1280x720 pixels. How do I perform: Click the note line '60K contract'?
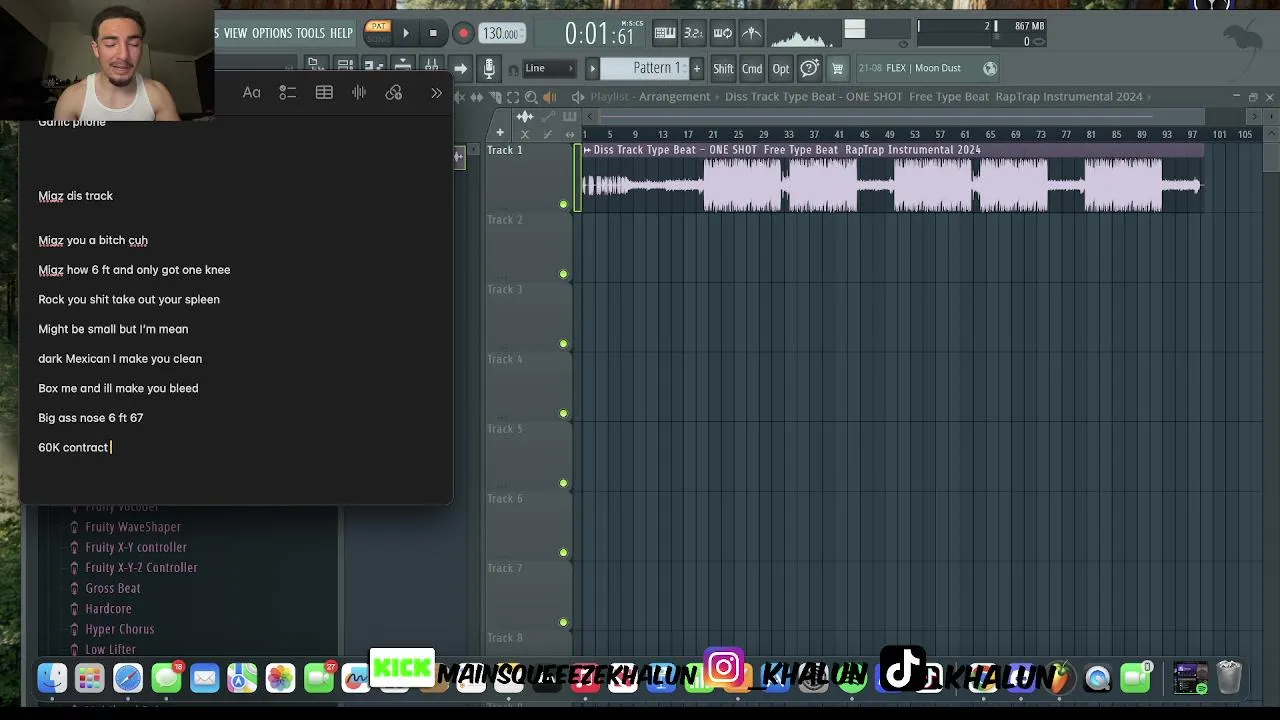pos(73,447)
